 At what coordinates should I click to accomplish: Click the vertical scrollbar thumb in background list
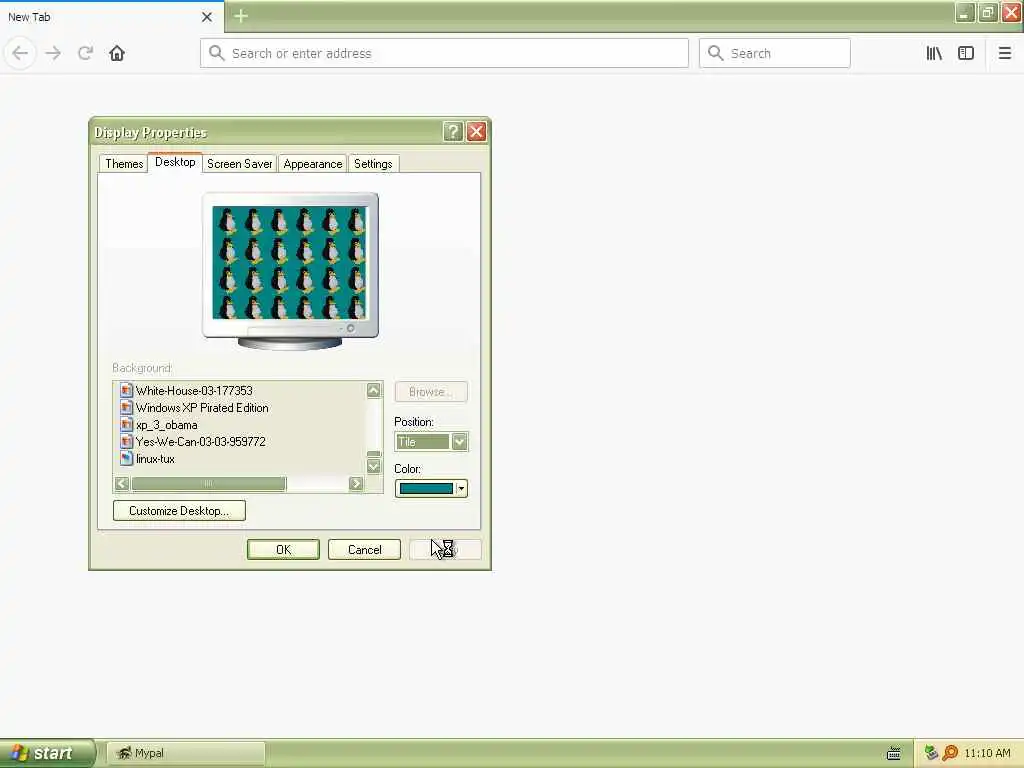374,454
